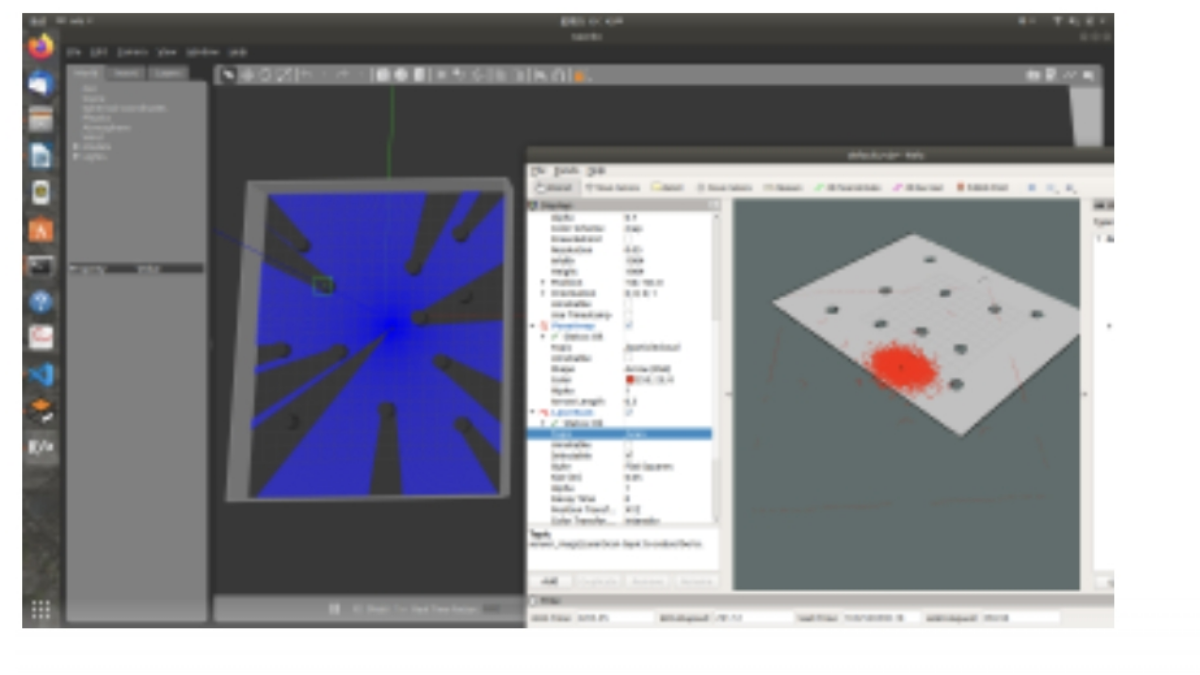Insert a sphere shape in Gazebo
This screenshot has height=675, width=1200.
click(399, 75)
